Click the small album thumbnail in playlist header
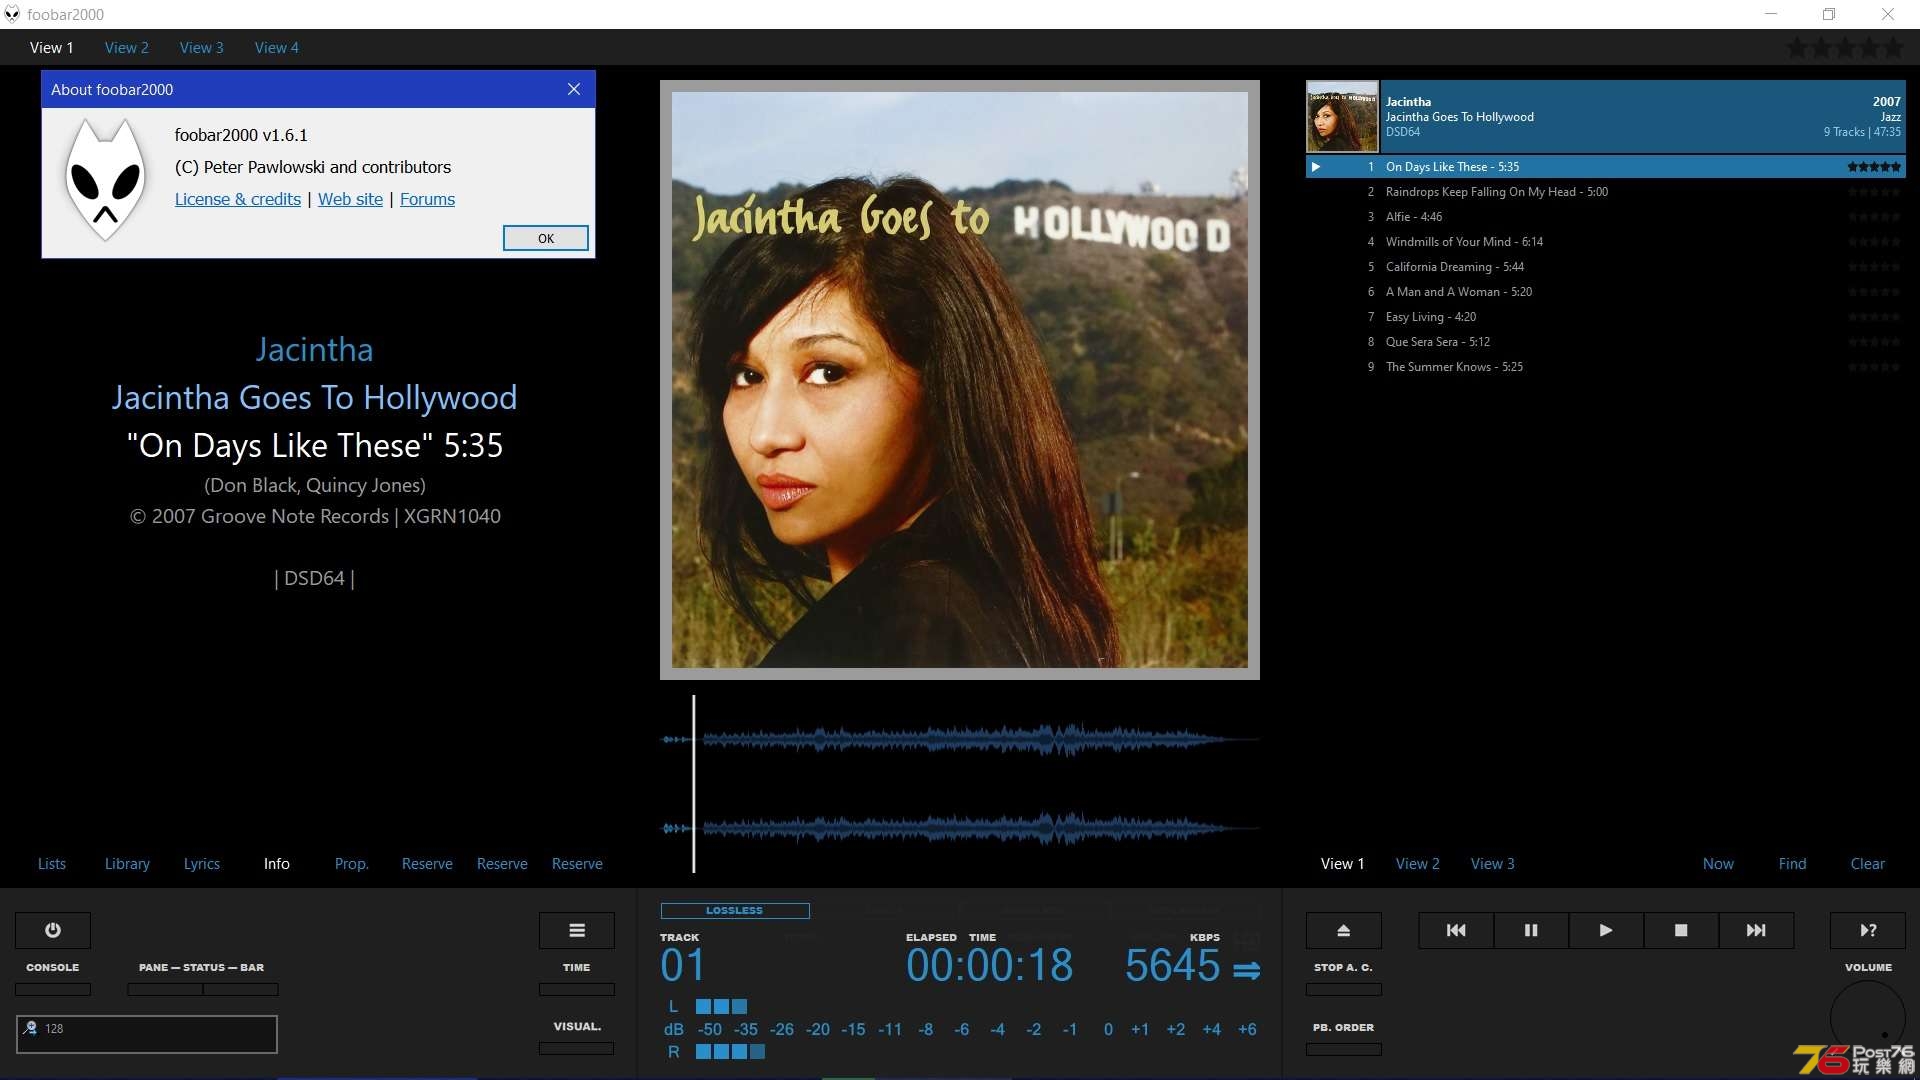The height and width of the screenshot is (1080, 1920). click(x=1342, y=116)
